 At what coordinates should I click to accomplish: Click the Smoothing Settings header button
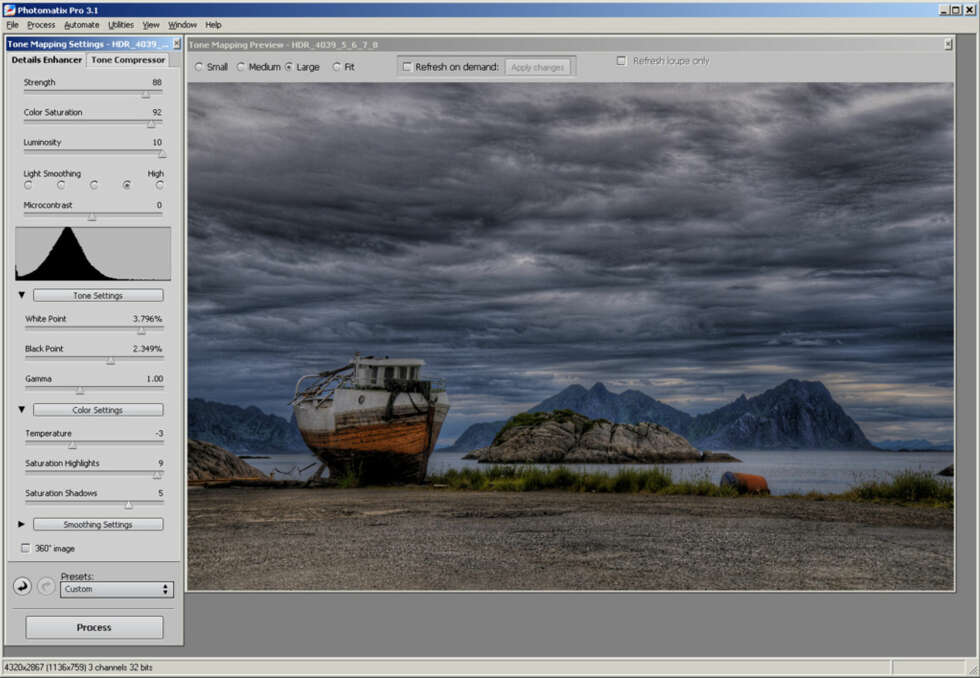[98, 524]
